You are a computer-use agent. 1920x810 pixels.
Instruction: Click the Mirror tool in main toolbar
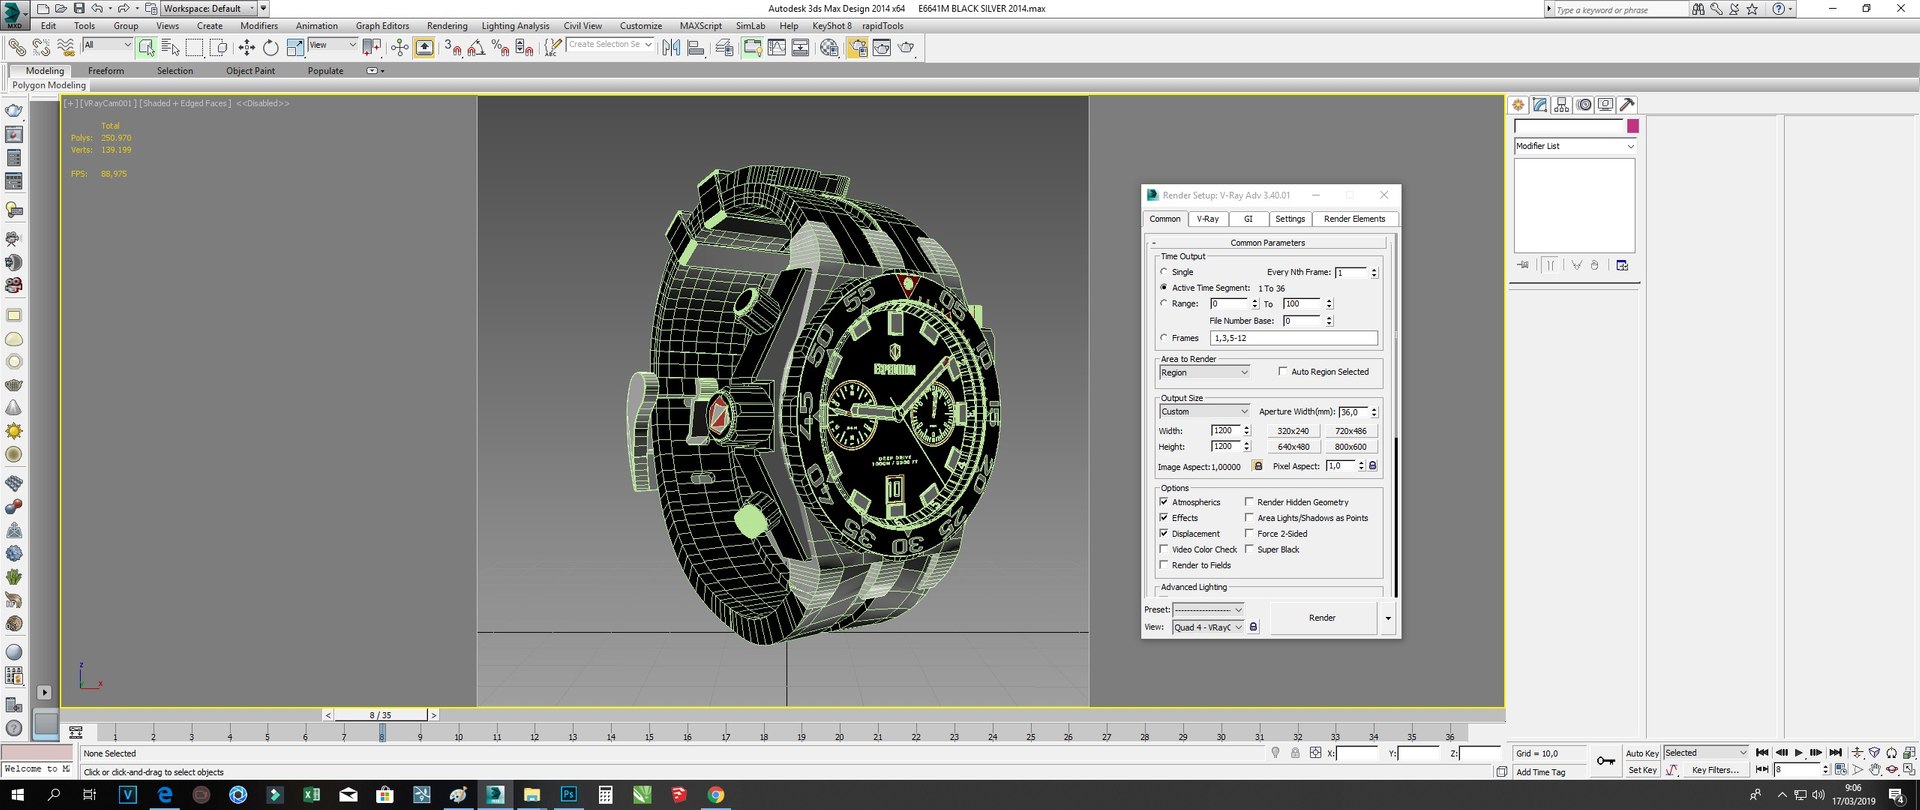671,47
